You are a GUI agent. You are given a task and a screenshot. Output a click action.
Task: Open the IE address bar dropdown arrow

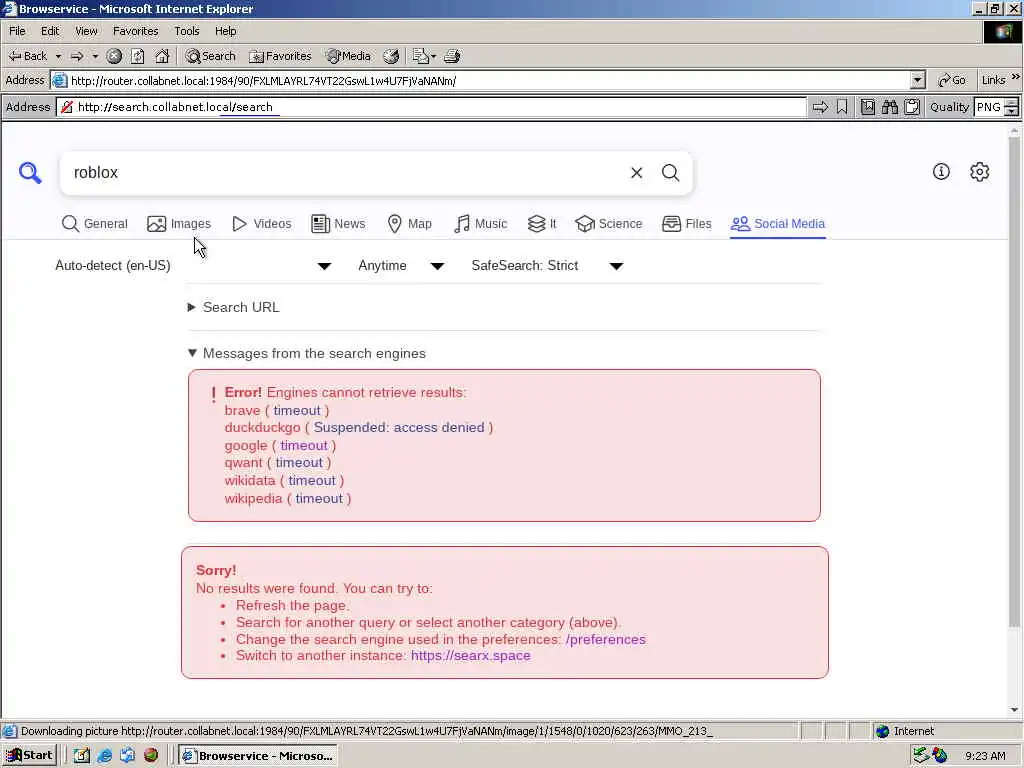[918, 80]
